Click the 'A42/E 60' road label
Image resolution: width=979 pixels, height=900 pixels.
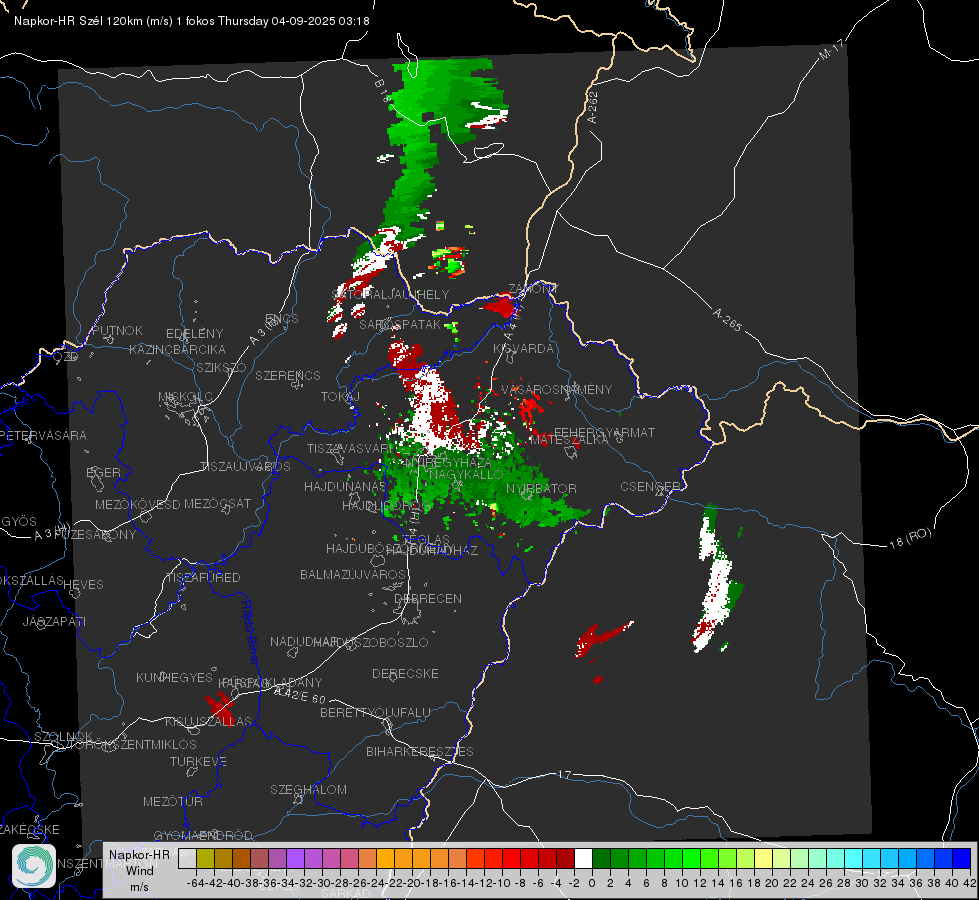pos(300,695)
